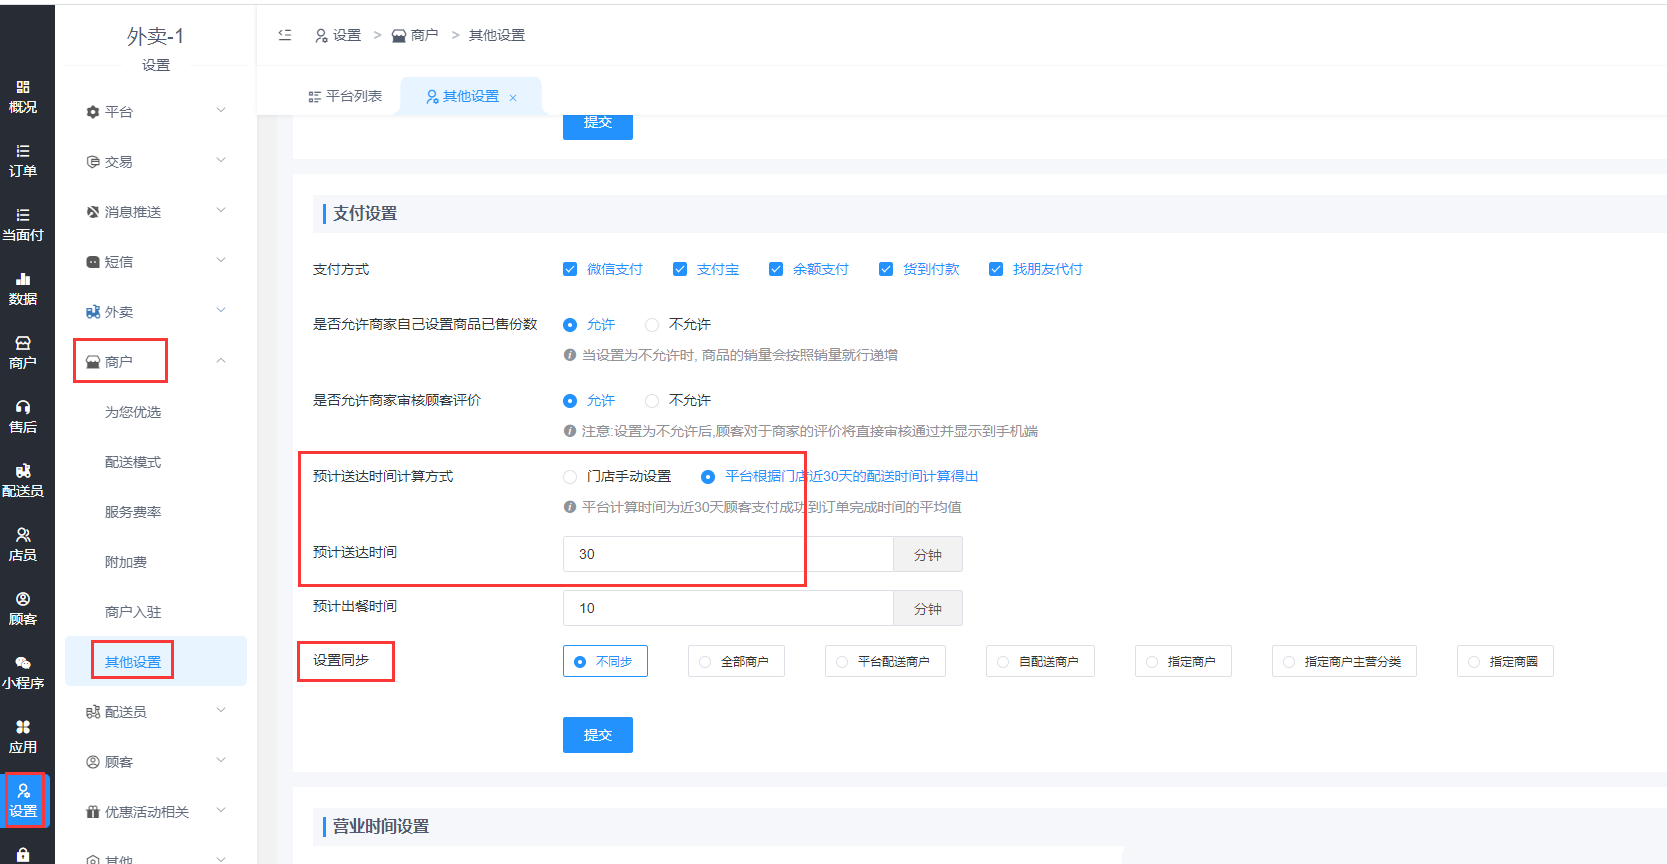Uncheck the 余额支付 checkbox

[x=776, y=269]
